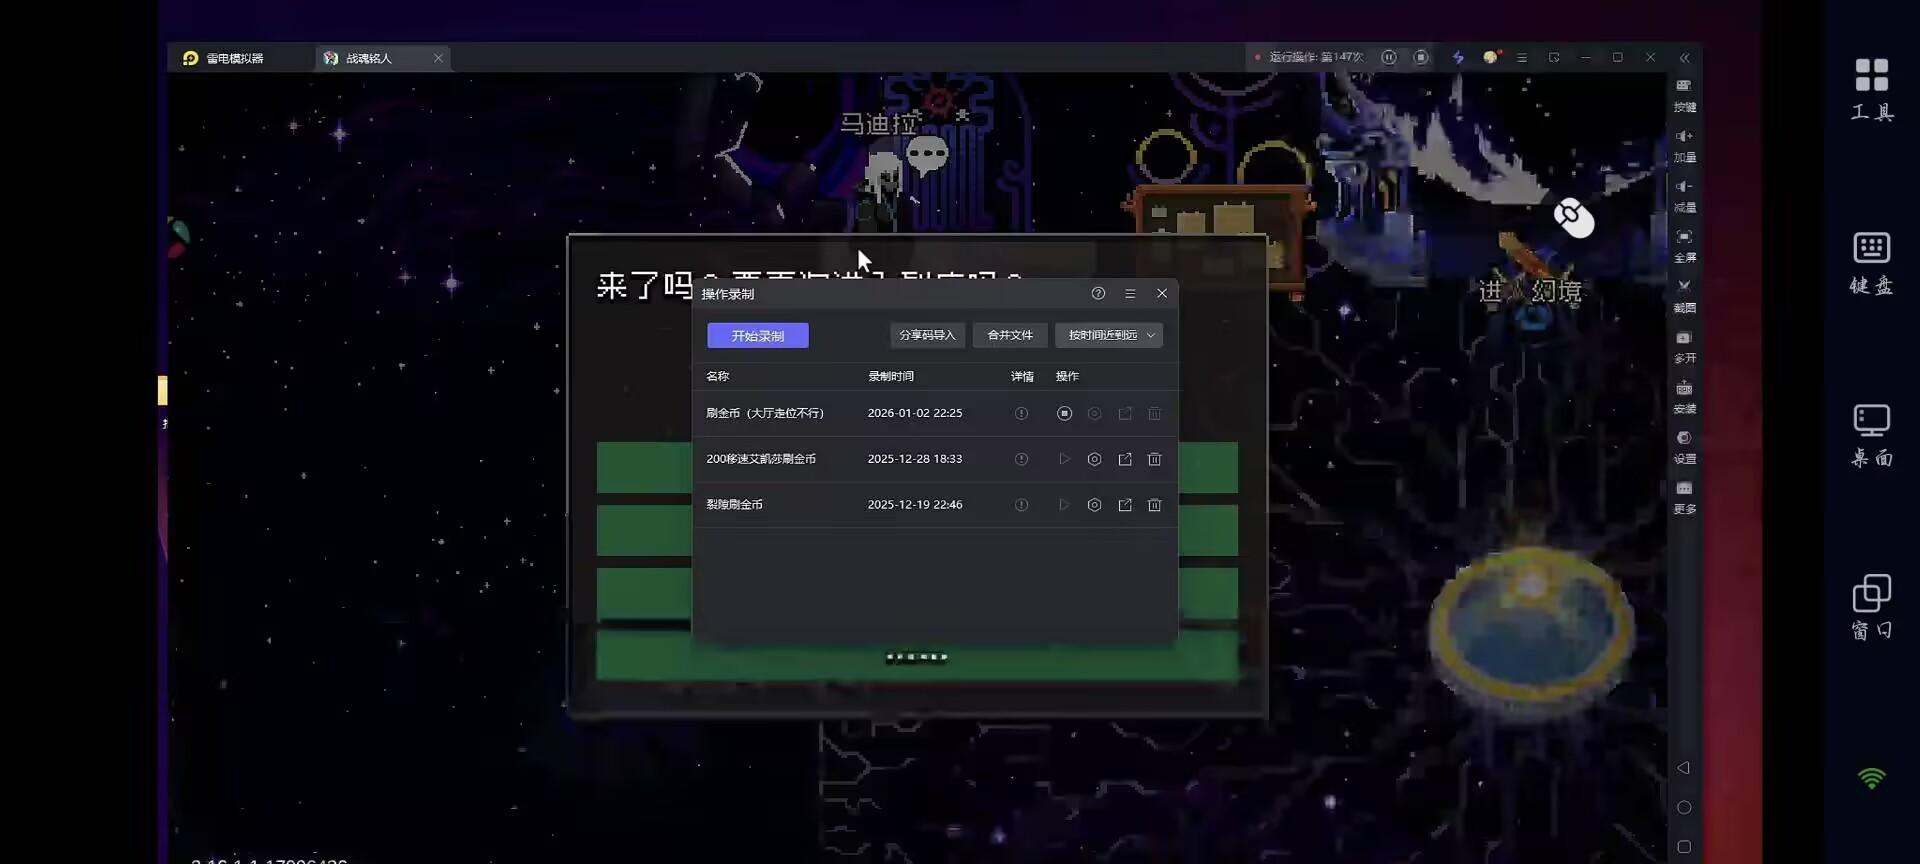
Task: Open settings for 裂隙刷金币 recording
Action: [x=1094, y=506]
